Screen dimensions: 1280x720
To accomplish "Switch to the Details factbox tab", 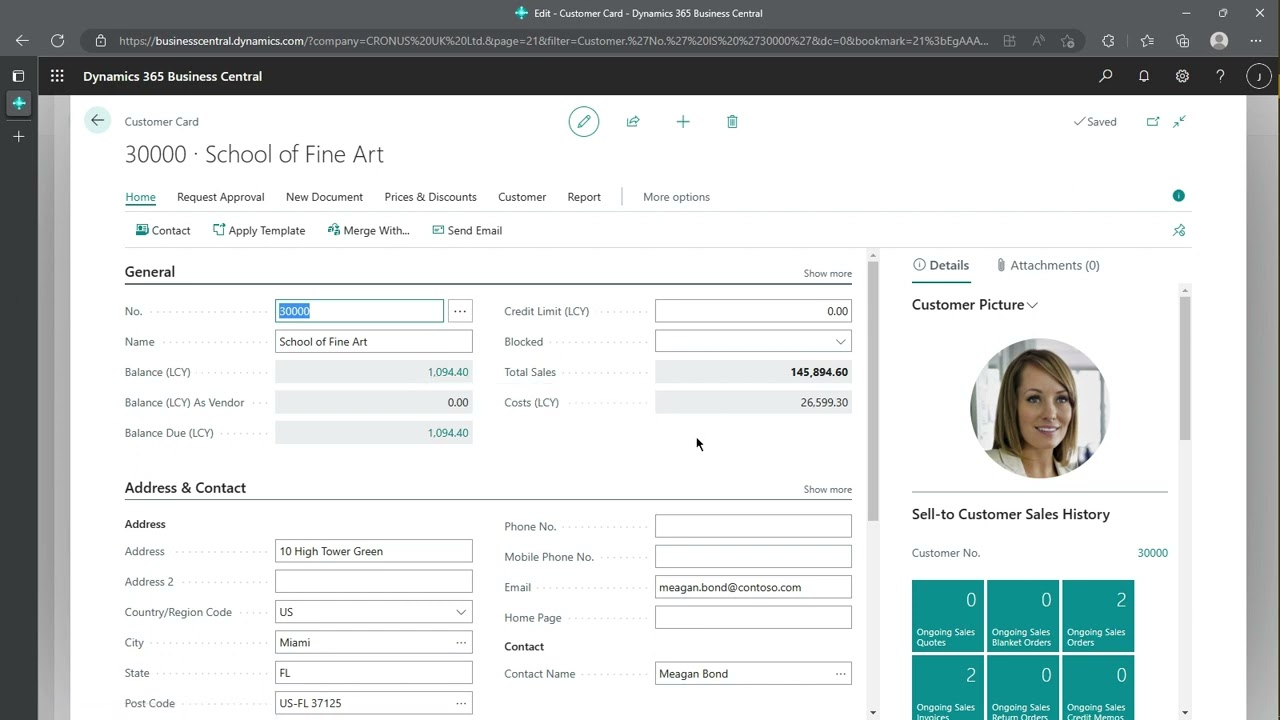I will click(941, 265).
